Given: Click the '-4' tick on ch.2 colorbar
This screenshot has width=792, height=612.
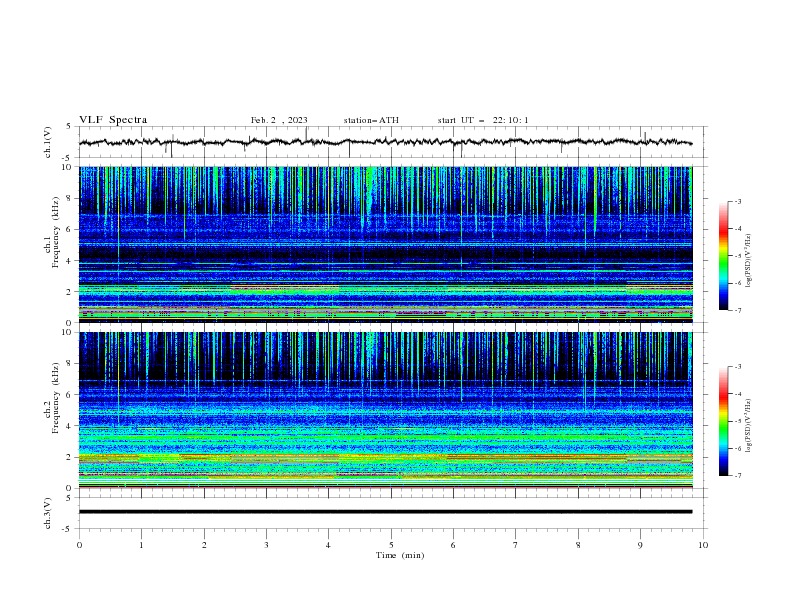Looking at the screenshot, I should pyautogui.click(x=737, y=394).
